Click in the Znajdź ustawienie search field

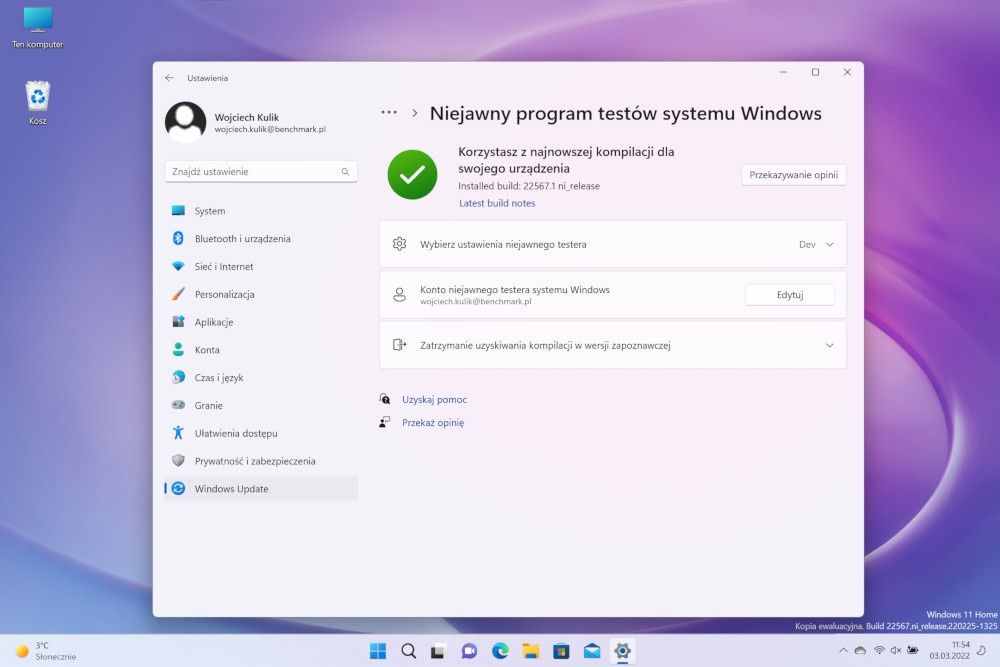[261, 172]
